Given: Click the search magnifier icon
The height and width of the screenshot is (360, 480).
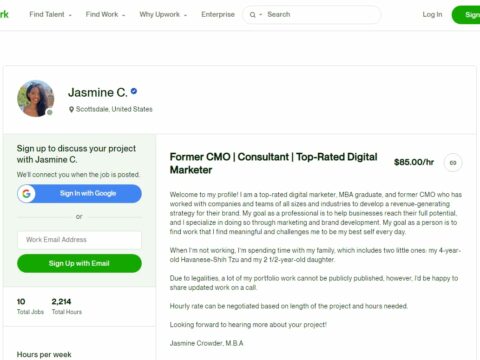Looking at the screenshot, I should tap(253, 15).
